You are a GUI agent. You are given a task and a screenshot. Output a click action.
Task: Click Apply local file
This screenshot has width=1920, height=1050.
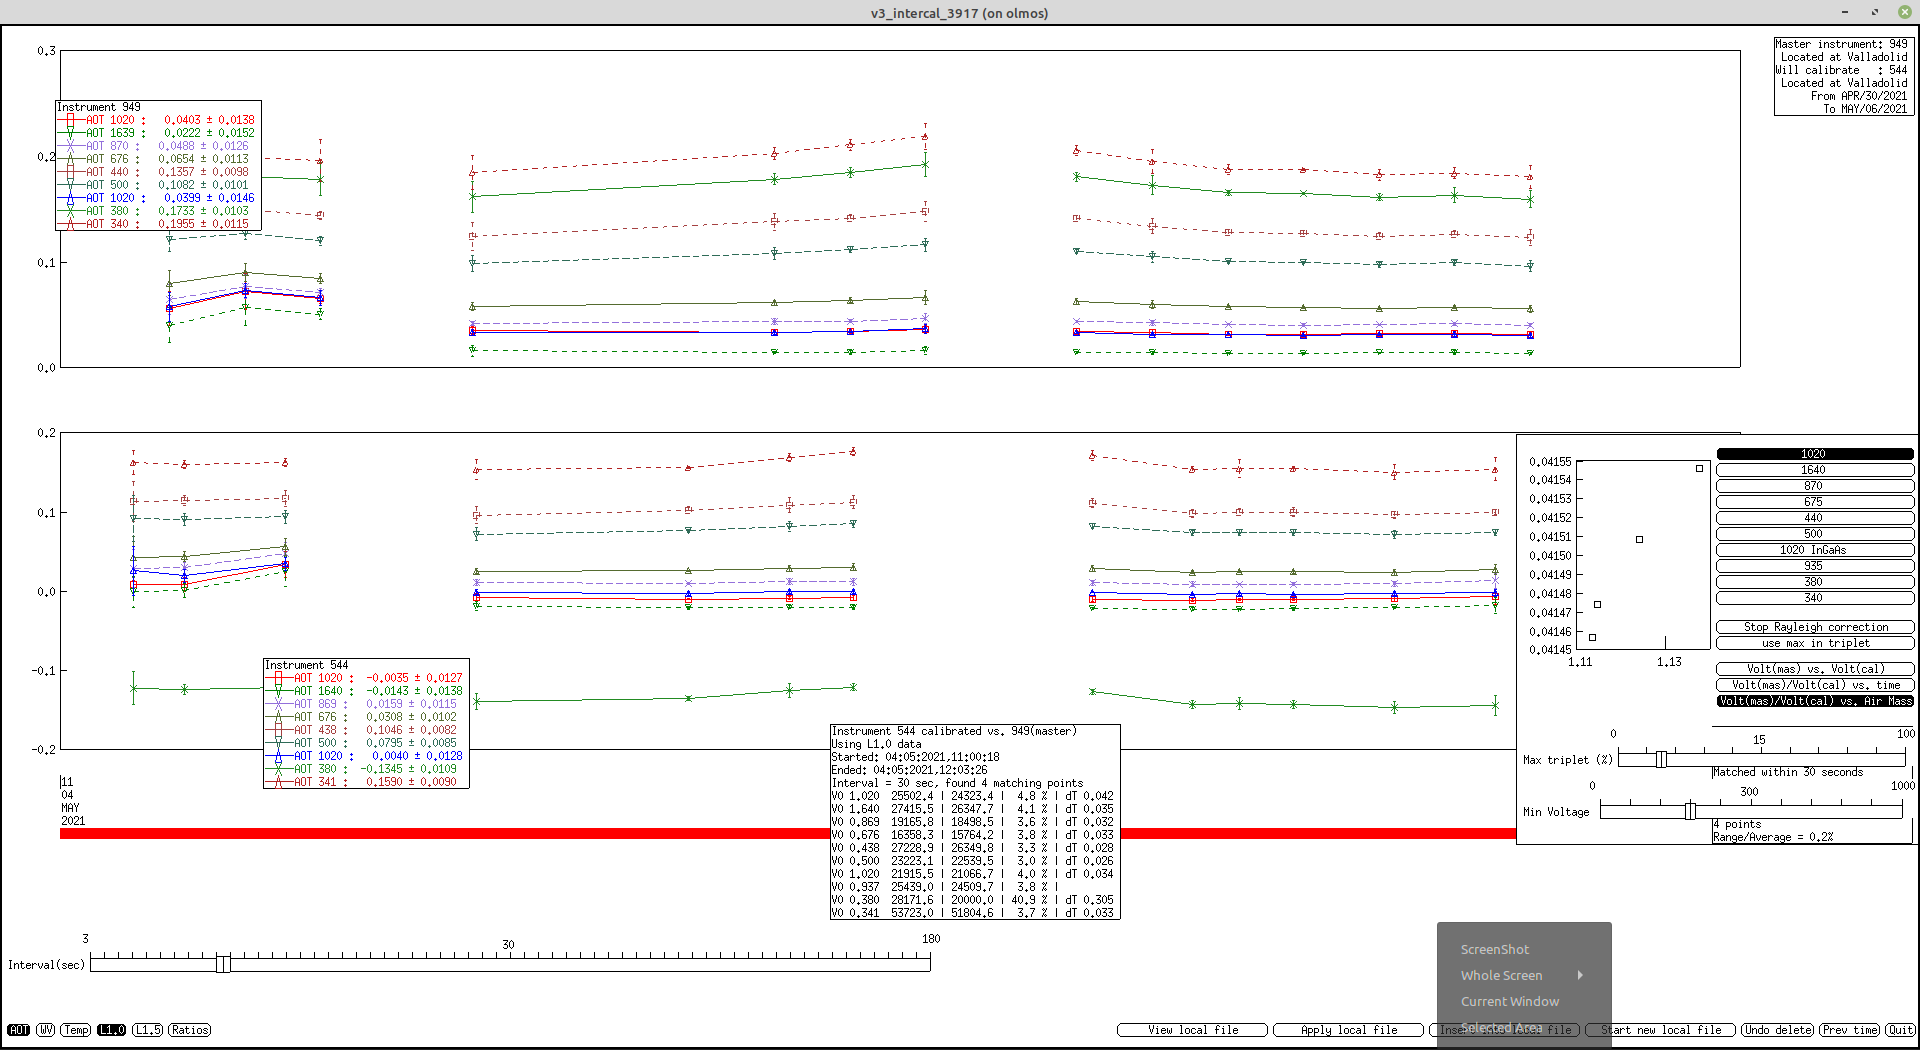click(1348, 1030)
